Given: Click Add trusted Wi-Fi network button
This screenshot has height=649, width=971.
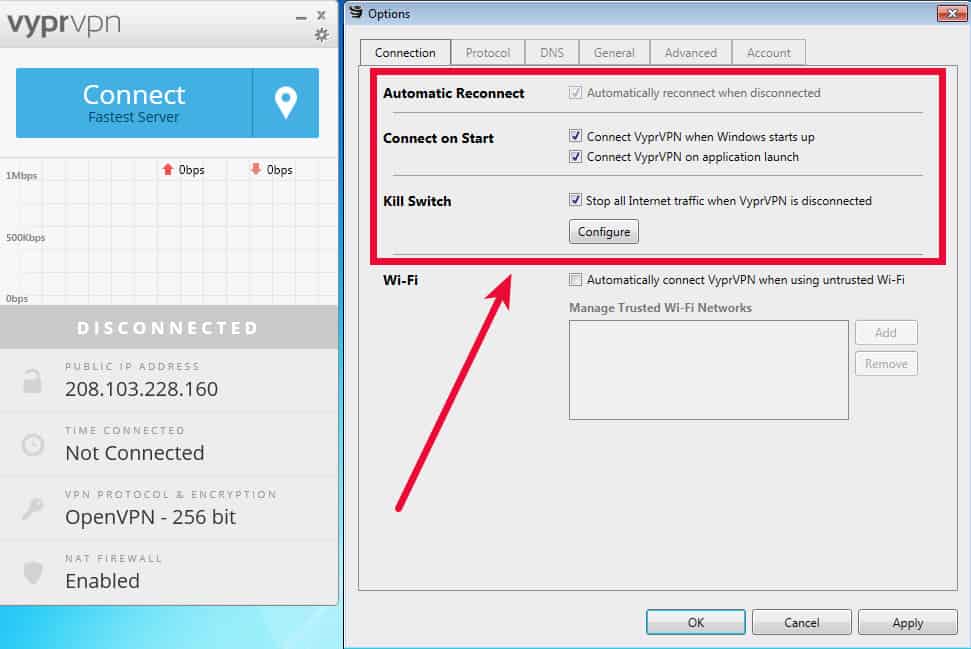Looking at the screenshot, I should (x=886, y=333).
